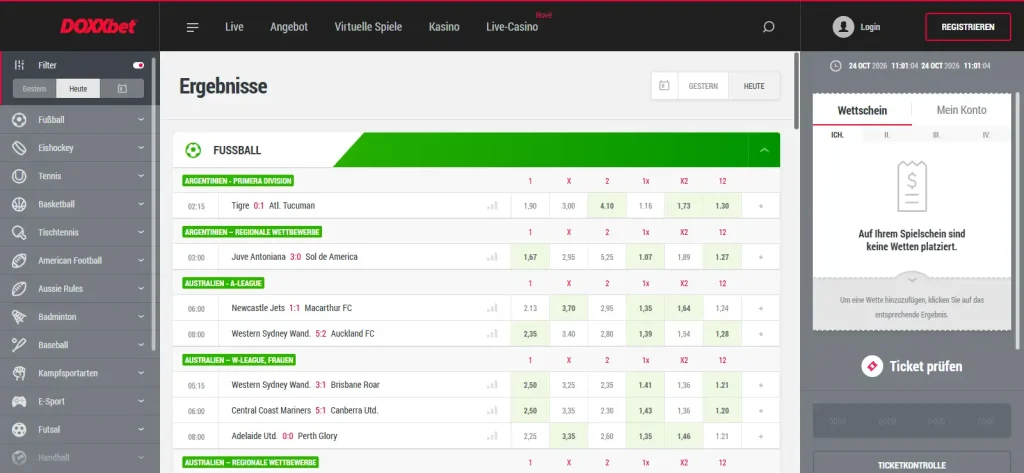This screenshot has width=1024, height=473.
Task: Click GESTERN results button
Action: click(703, 86)
